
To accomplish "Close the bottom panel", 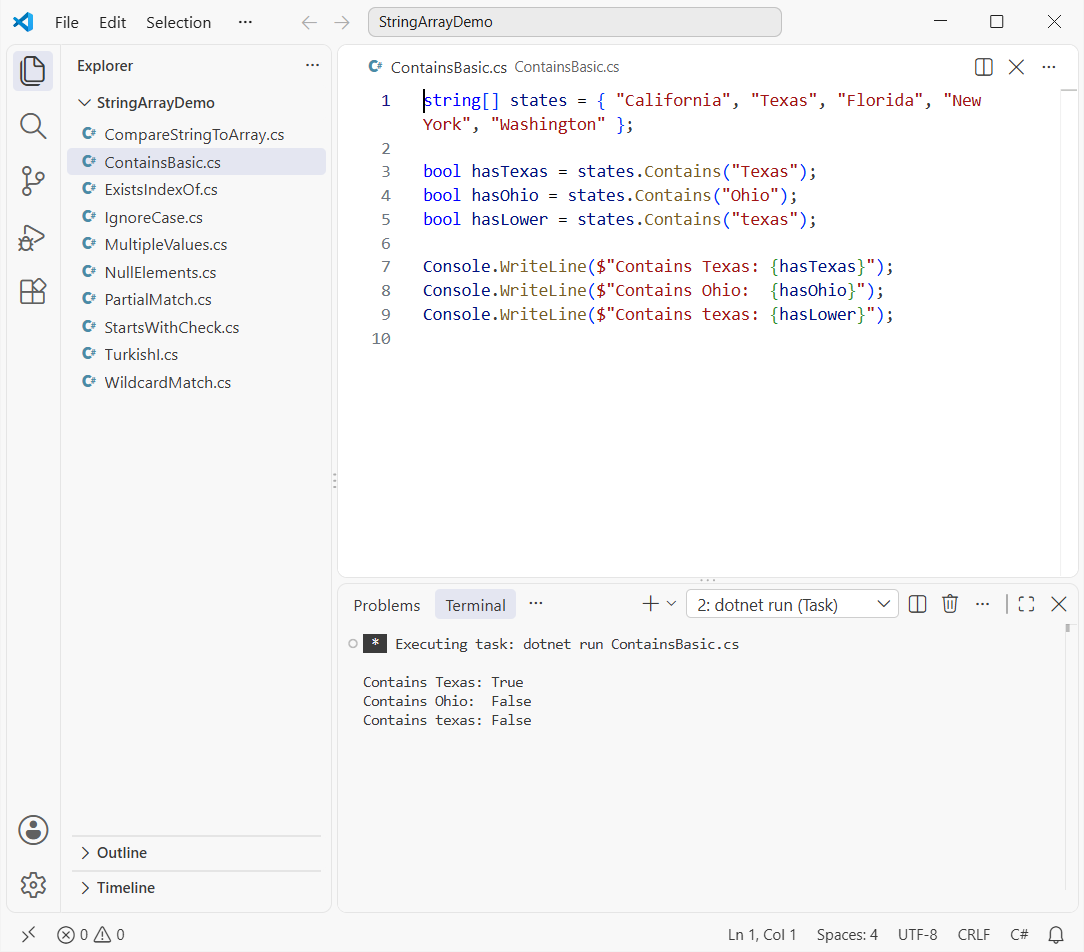I will coord(1058,604).
